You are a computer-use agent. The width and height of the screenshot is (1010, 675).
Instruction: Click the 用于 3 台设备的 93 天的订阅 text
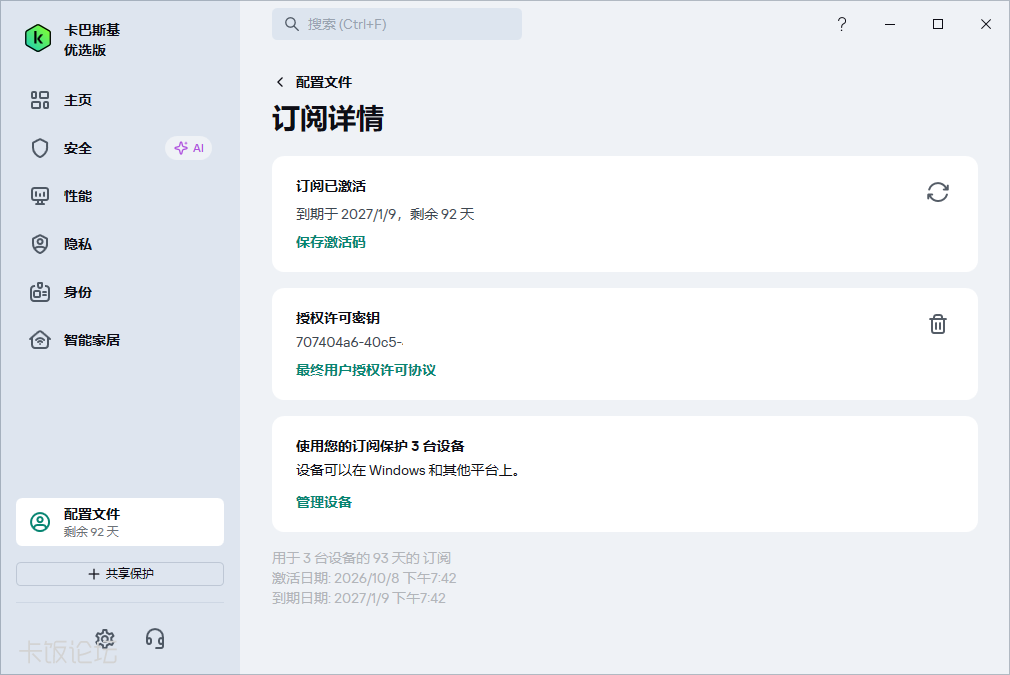click(x=361, y=558)
